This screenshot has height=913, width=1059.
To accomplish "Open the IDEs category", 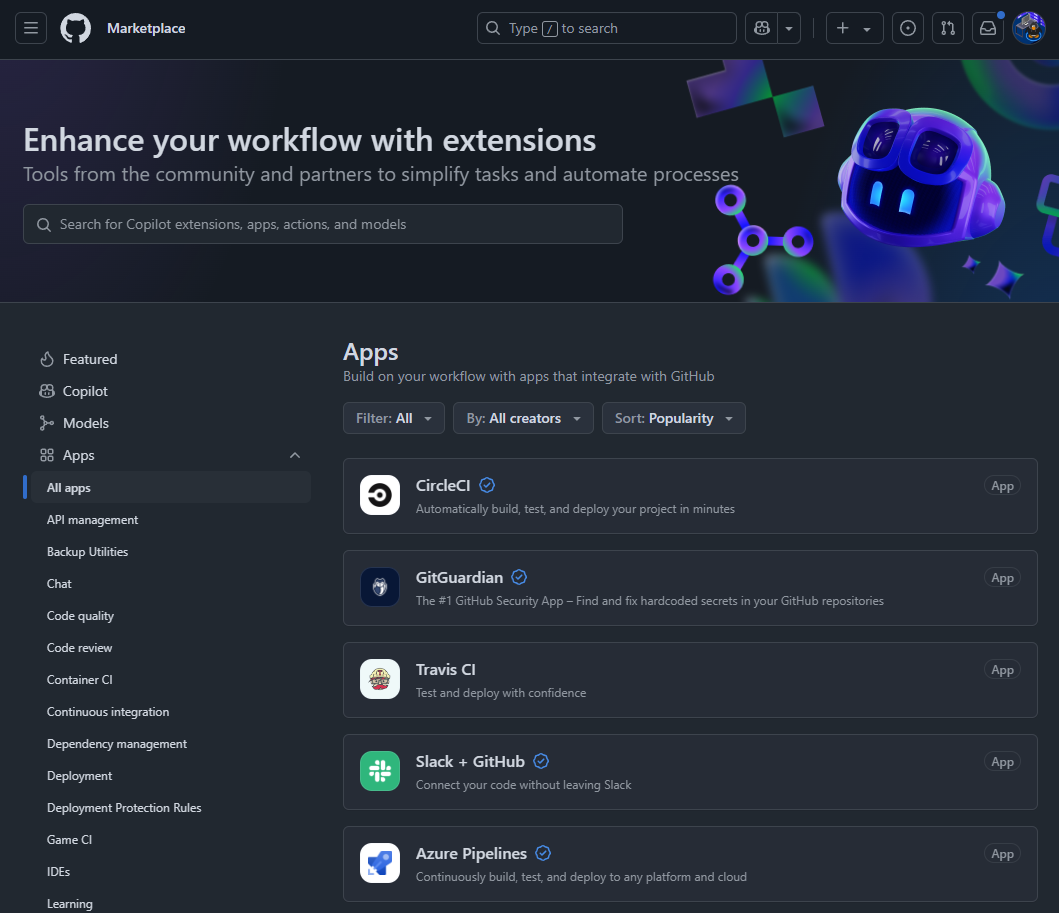I will coord(58,872).
